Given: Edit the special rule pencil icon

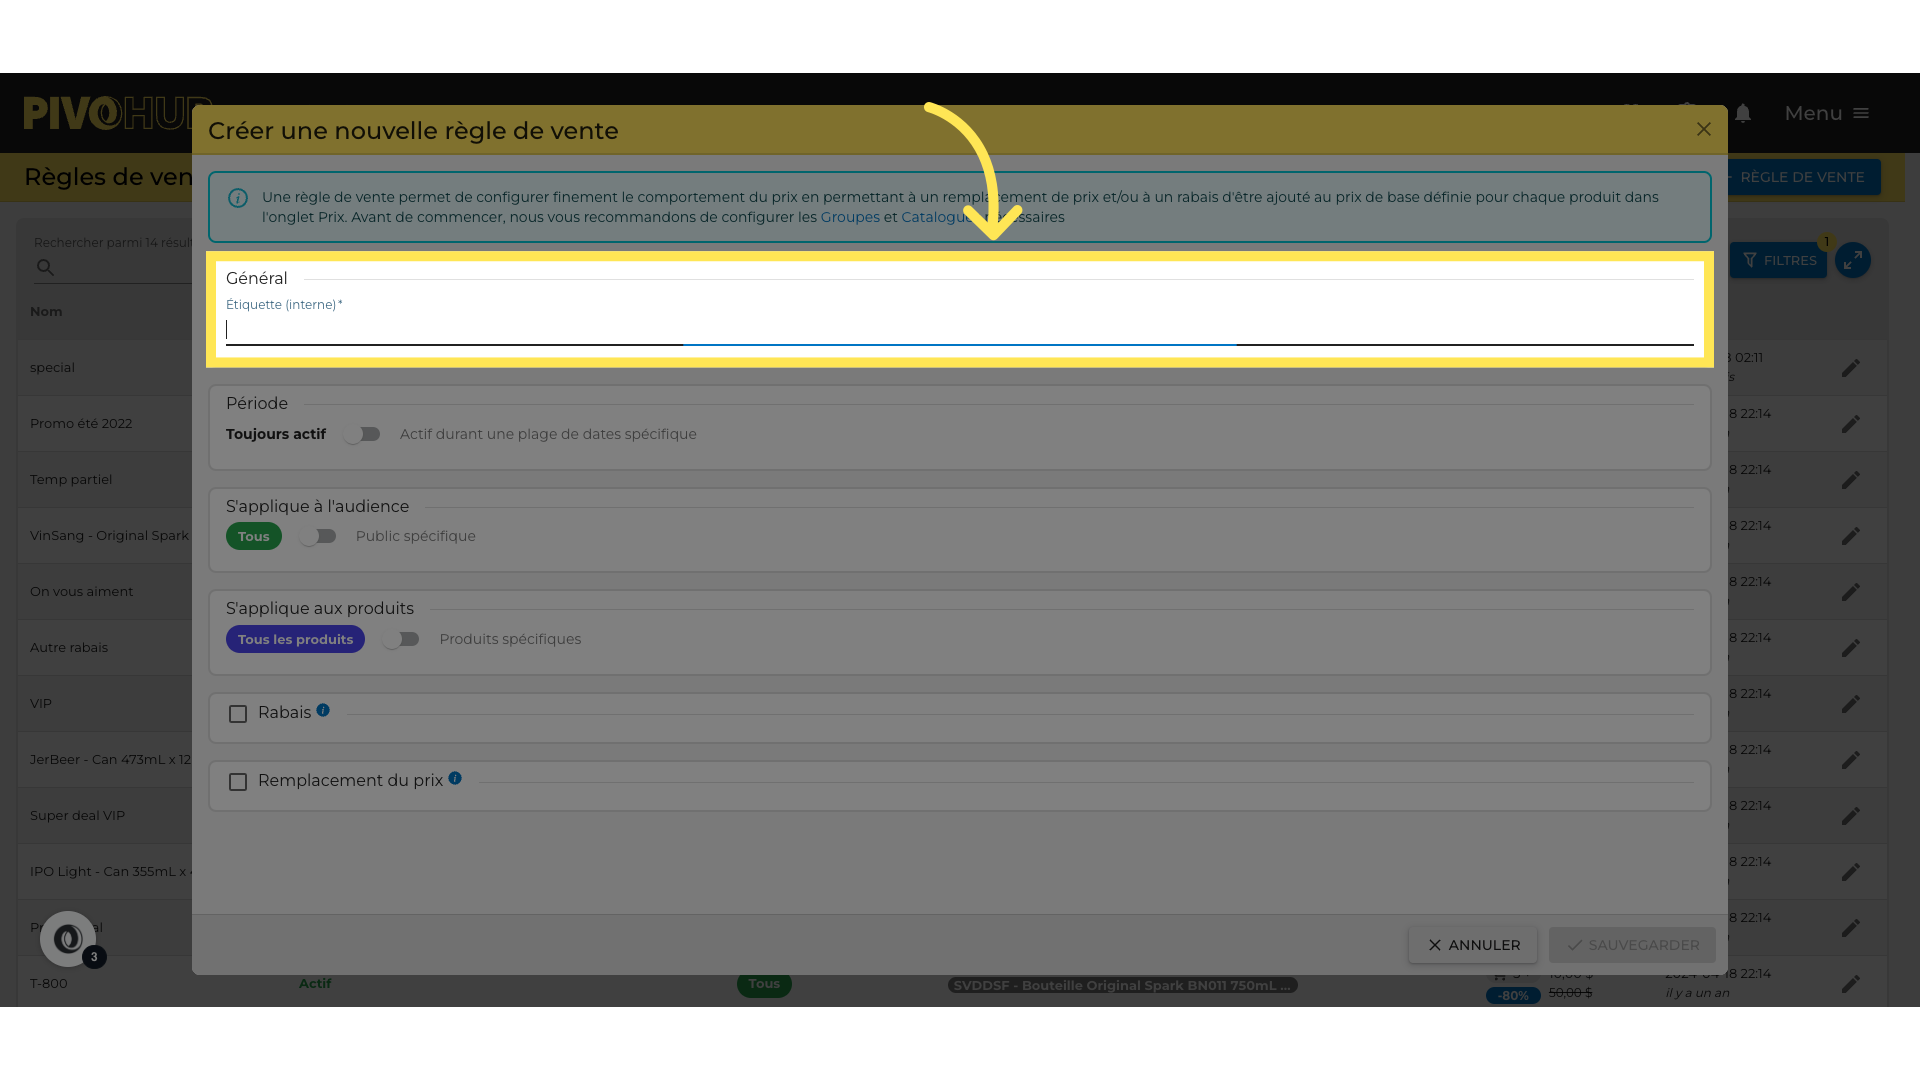Looking at the screenshot, I should (x=1851, y=368).
